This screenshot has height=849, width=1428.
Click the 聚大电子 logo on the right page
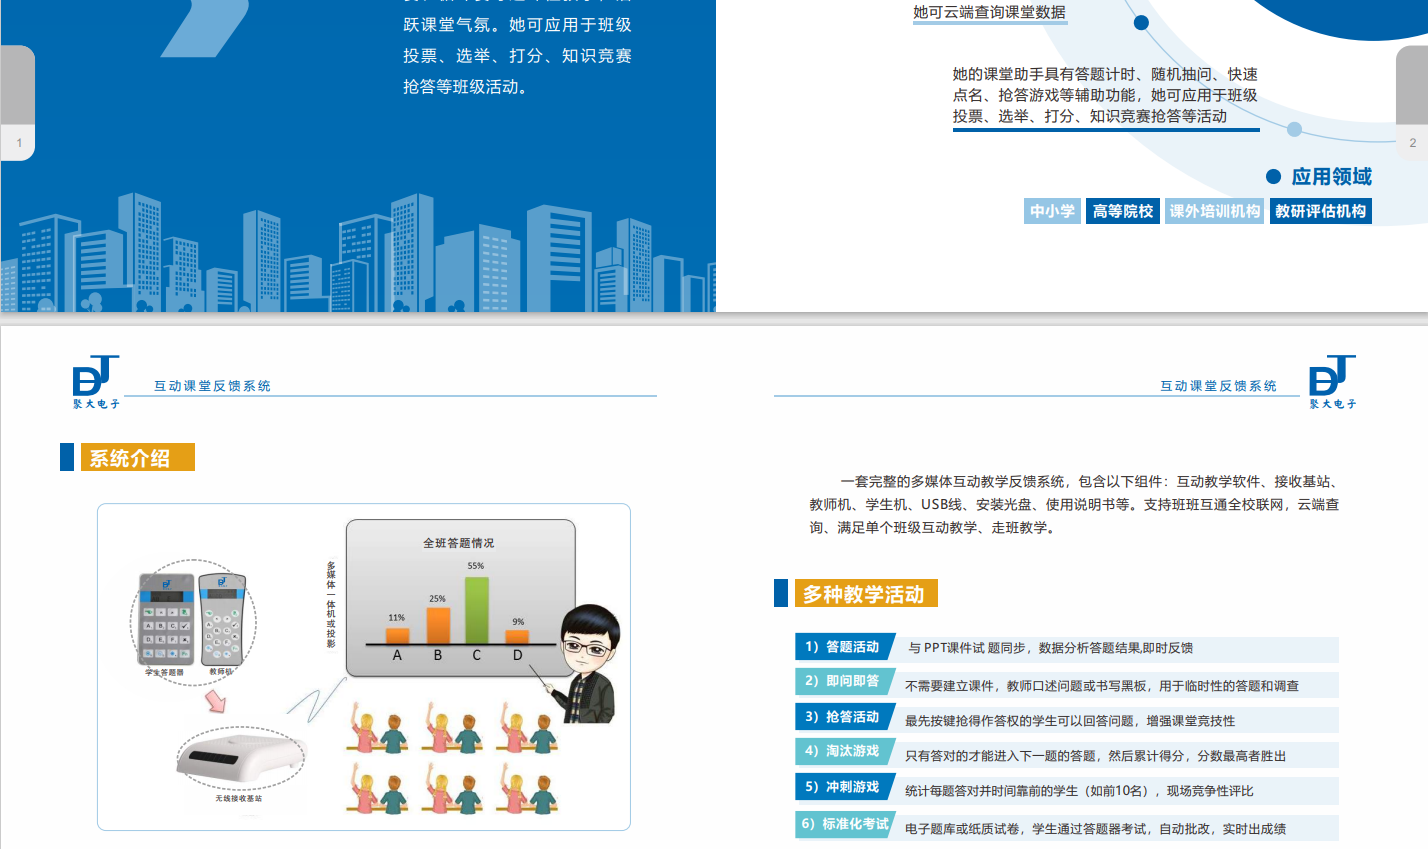tap(1334, 380)
